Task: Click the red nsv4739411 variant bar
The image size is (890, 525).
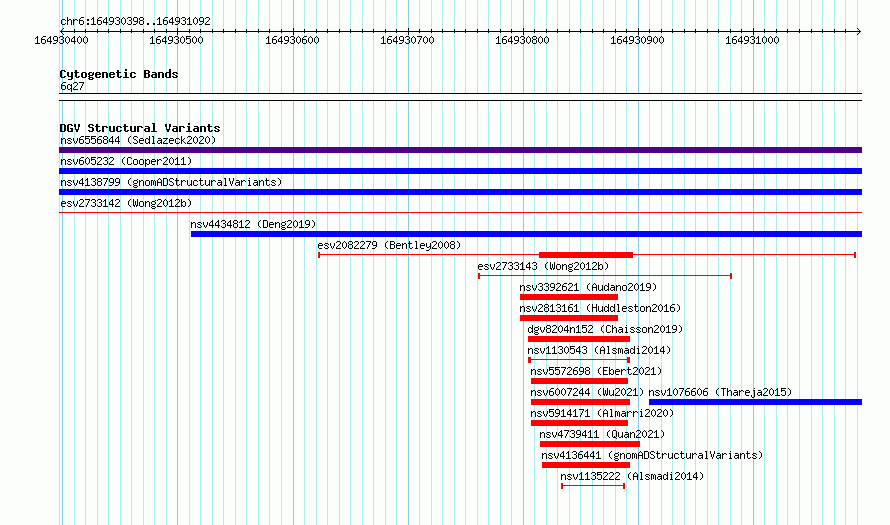Action: [590, 444]
